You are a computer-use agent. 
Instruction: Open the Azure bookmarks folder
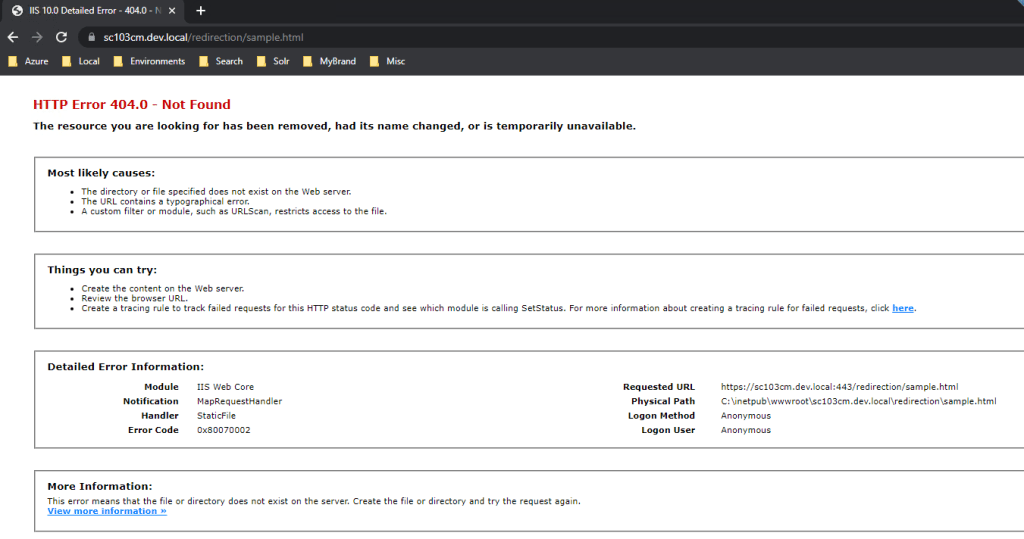pyautogui.click(x=28, y=61)
